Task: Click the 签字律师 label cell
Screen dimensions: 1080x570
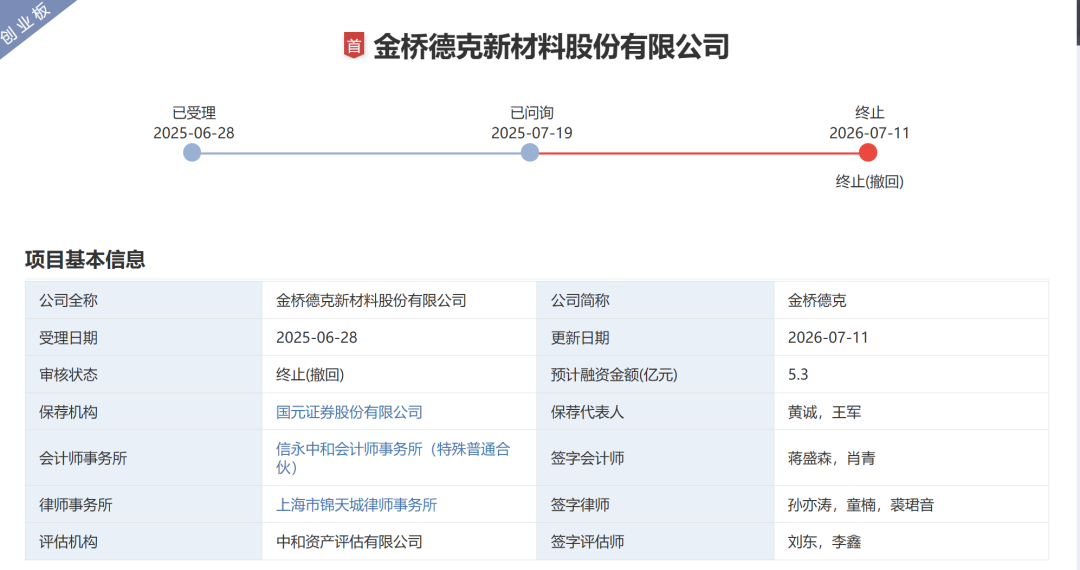Action: tap(655, 505)
